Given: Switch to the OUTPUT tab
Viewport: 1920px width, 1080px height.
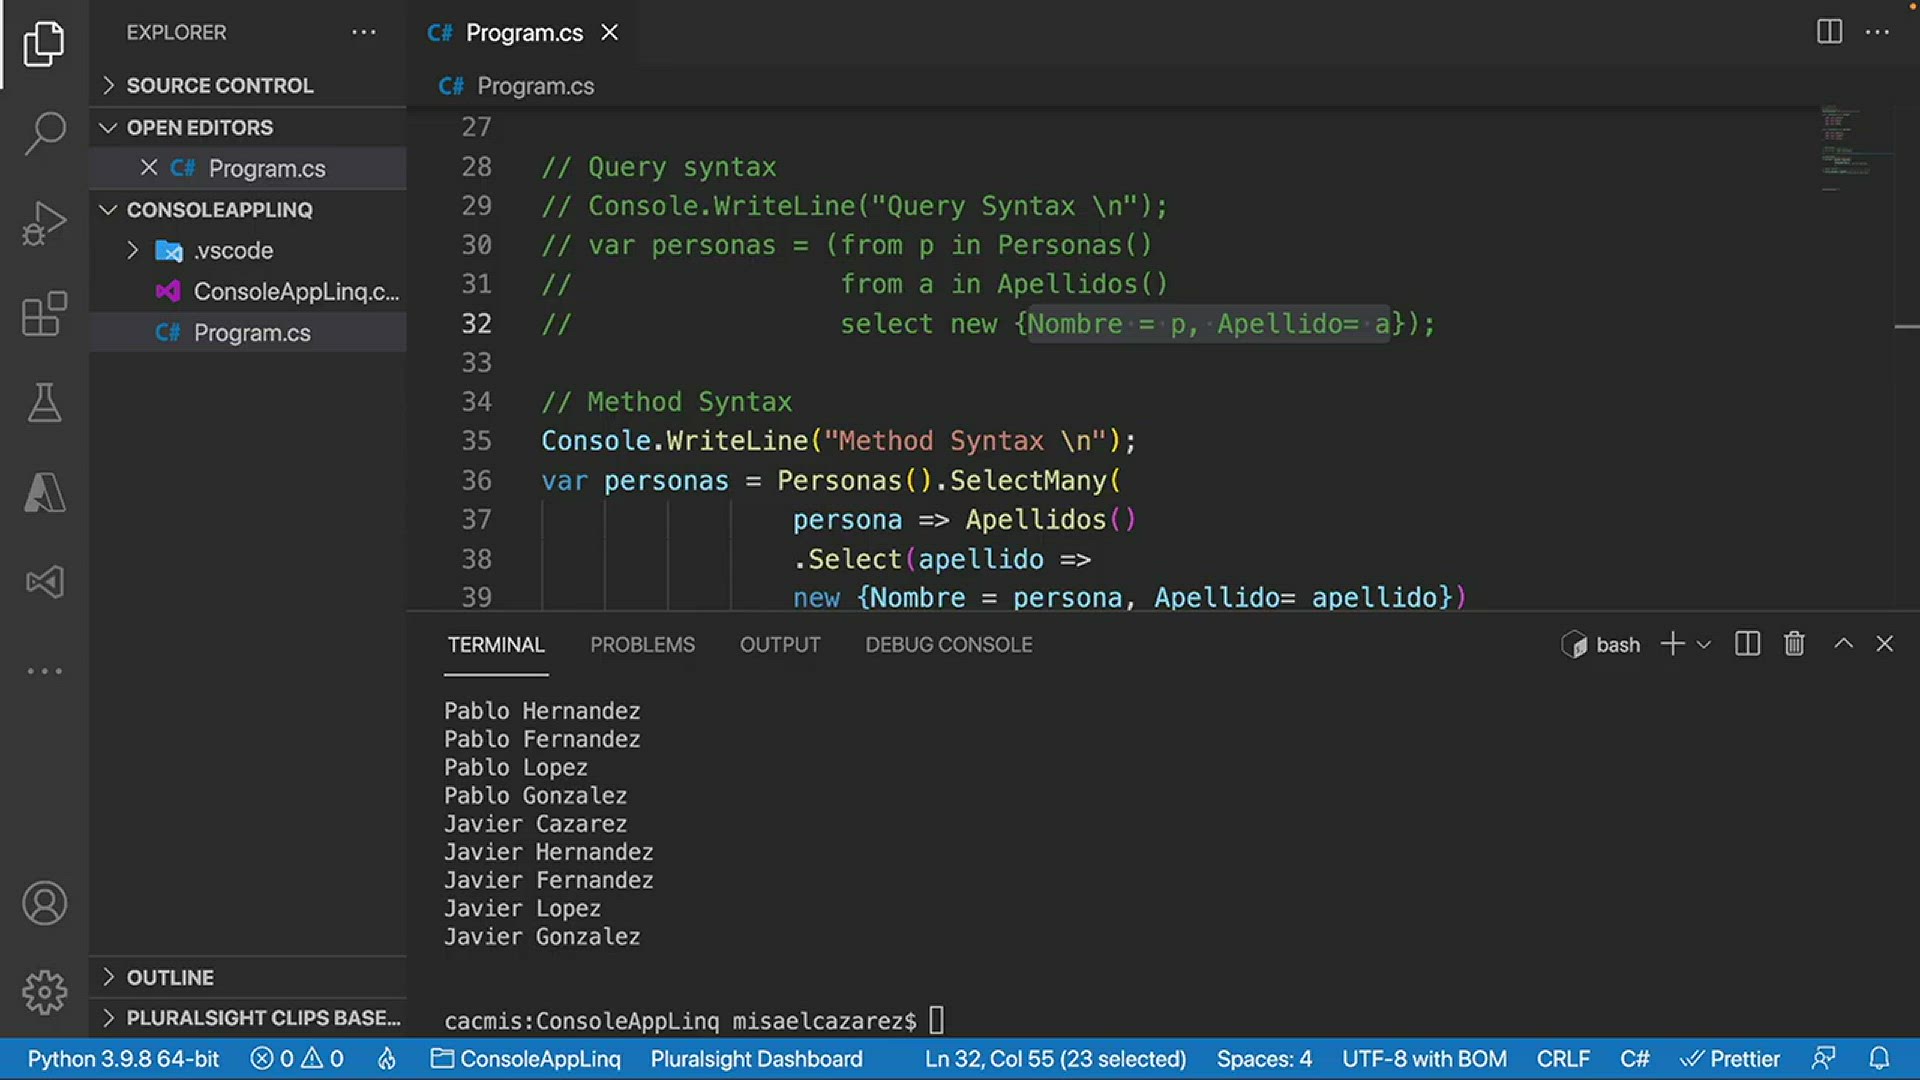Looking at the screenshot, I should tap(780, 645).
